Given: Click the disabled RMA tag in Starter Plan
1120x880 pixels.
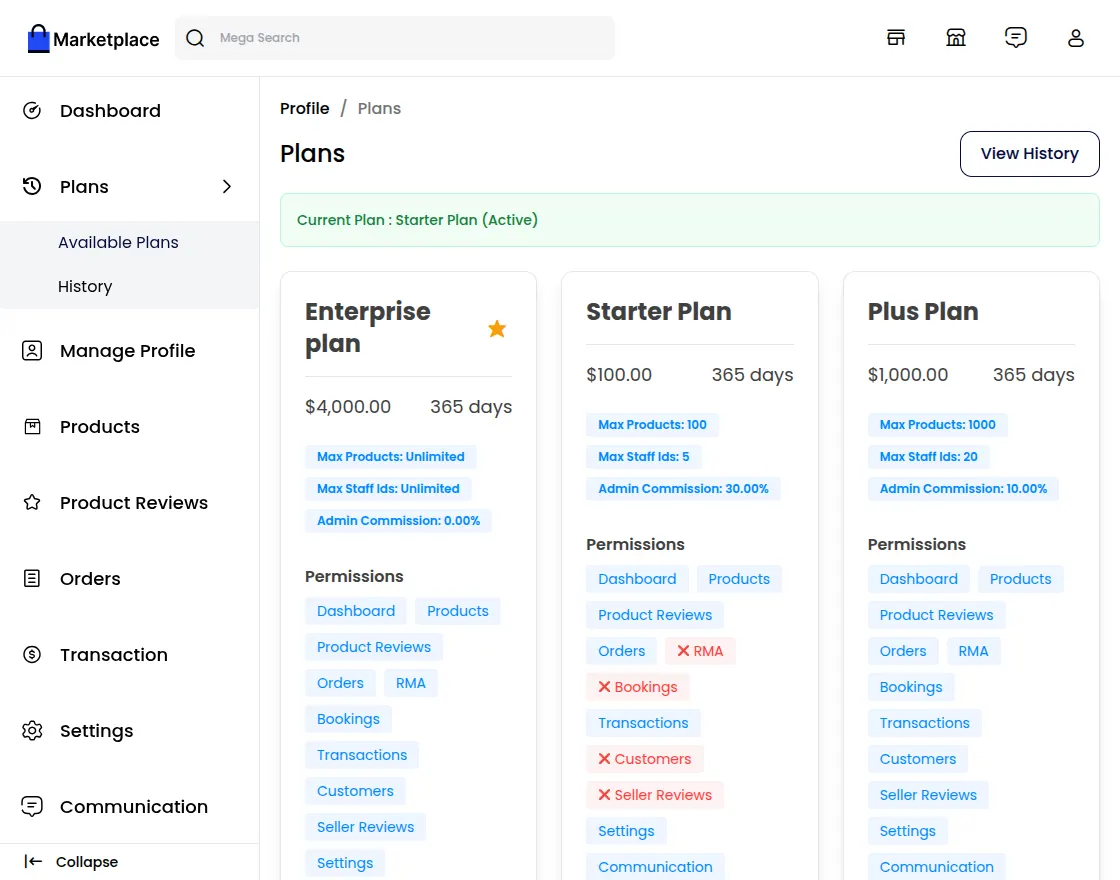Looking at the screenshot, I should pyautogui.click(x=700, y=651).
